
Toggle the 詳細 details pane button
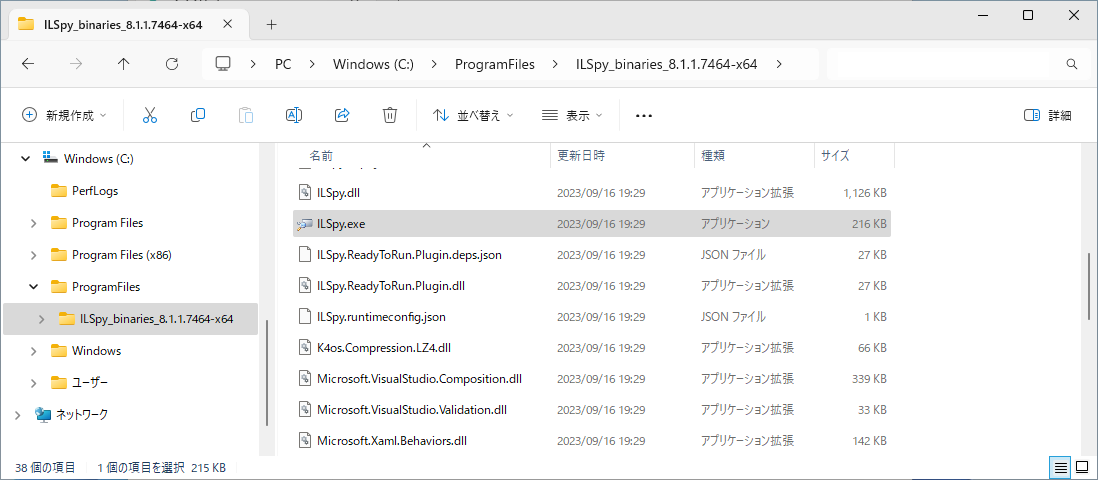[1048, 116]
